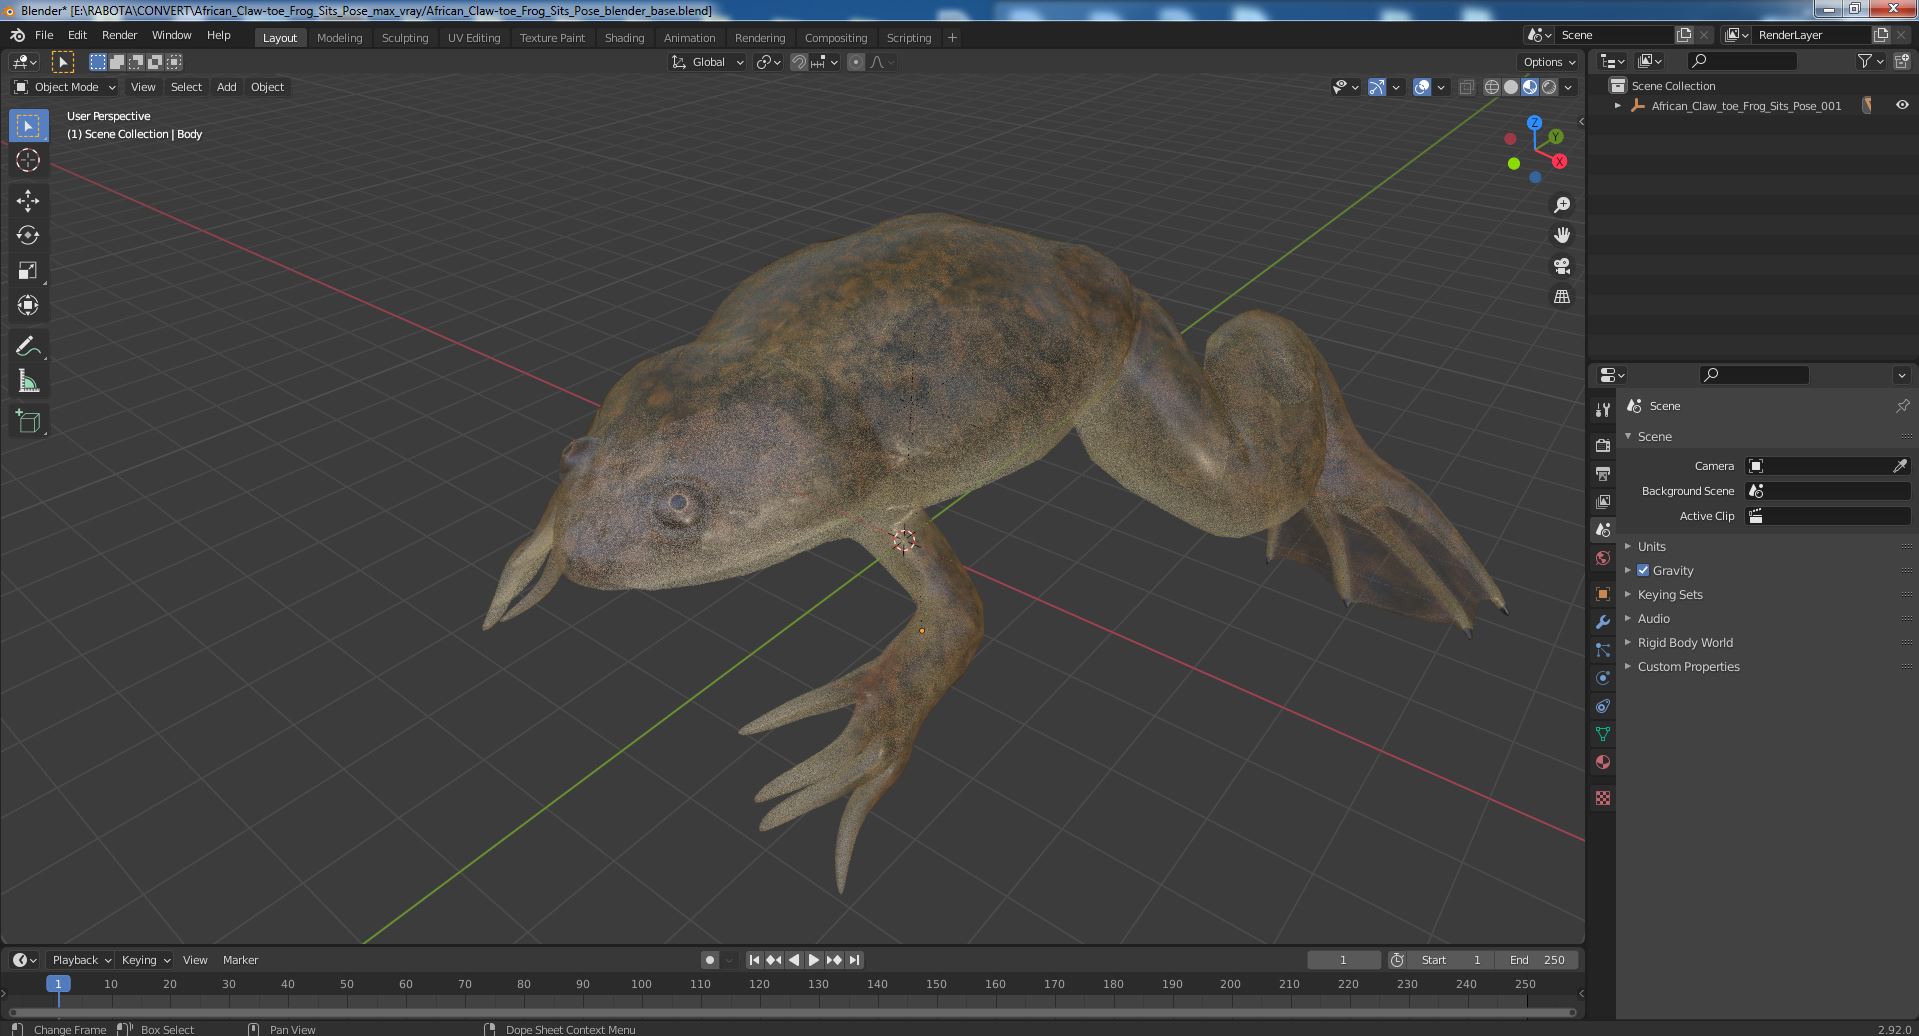This screenshot has height=1036, width=1919.
Task: Open the View Layer properties tab
Action: pyautogui.click(x=1603, y=501)
